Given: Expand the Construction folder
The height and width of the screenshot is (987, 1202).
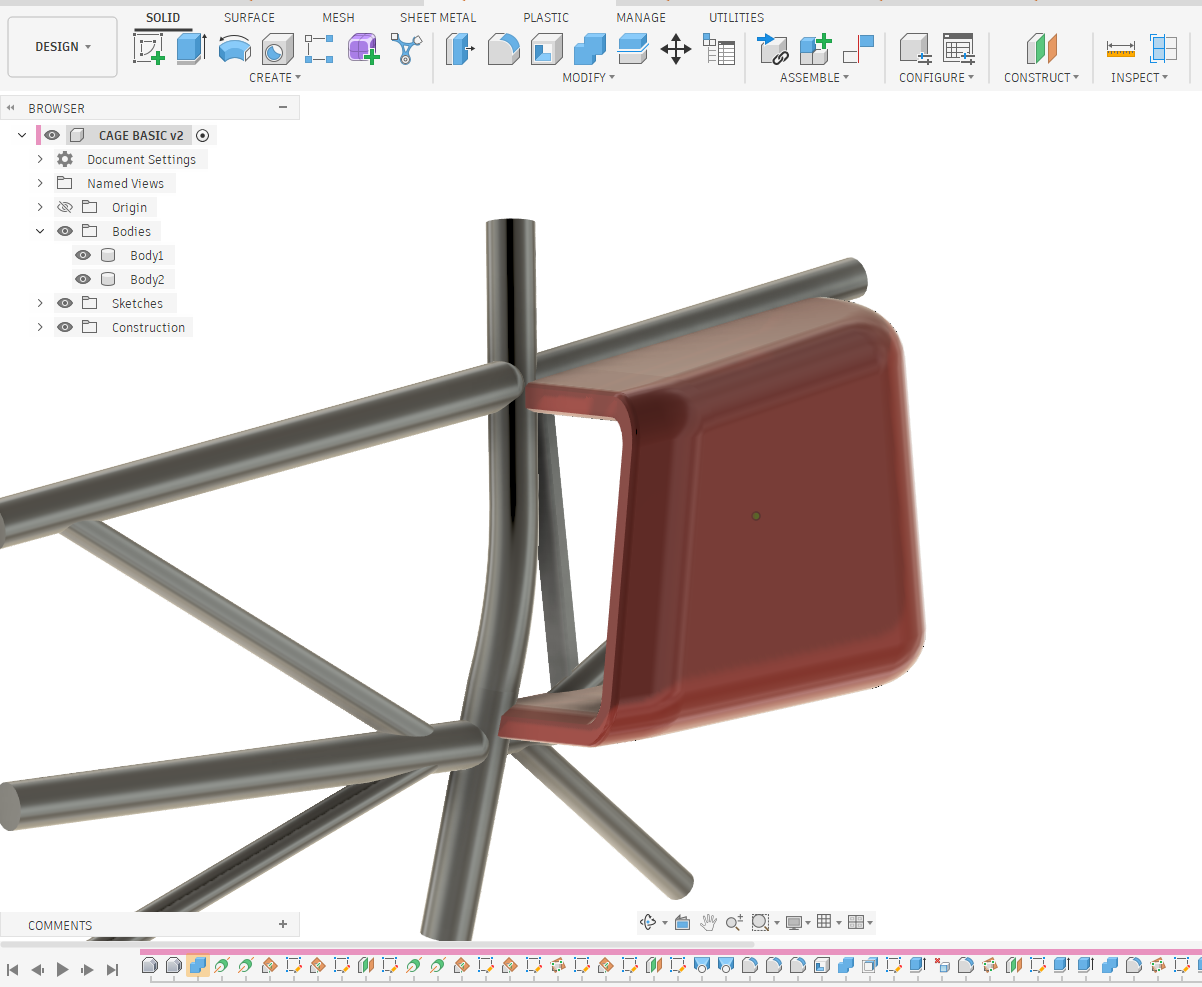Looking at the screenshot, I should coord(40,327).
